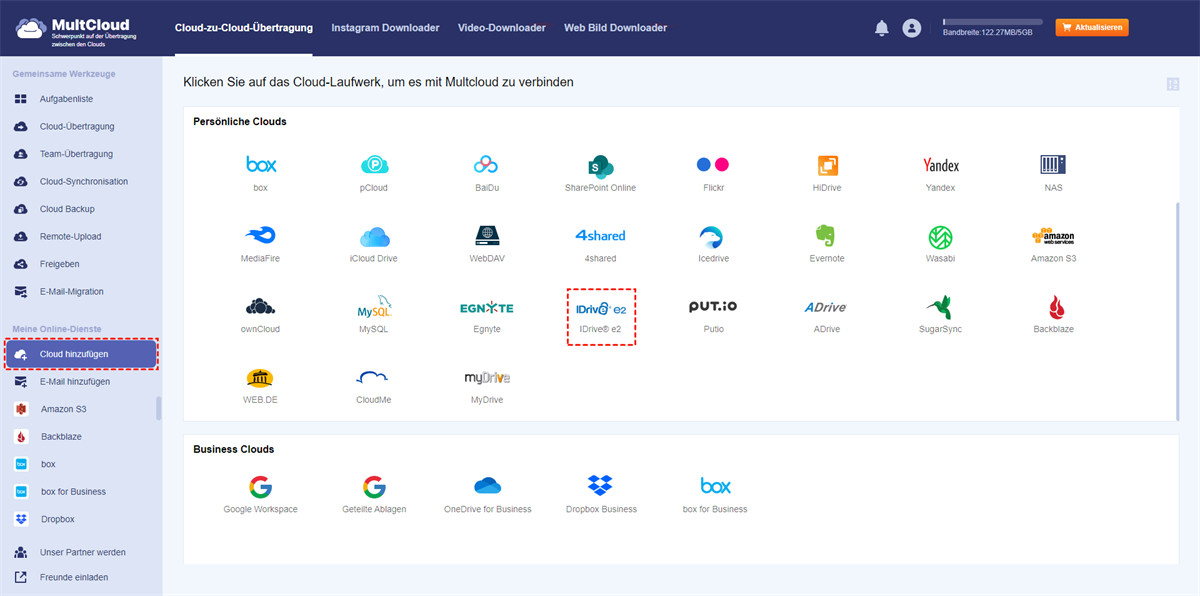Choose the iCloud Drive icon
Viewport: 1200px width, 596px height.
click(x=374, y=236)
